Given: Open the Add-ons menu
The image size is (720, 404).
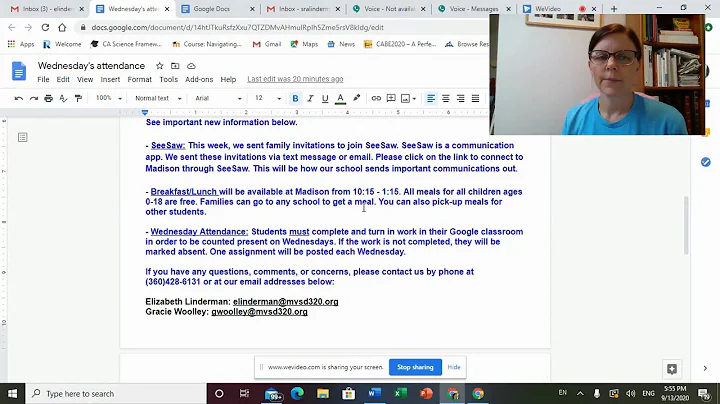Looking at the screenshot, I should click(199, 79).
